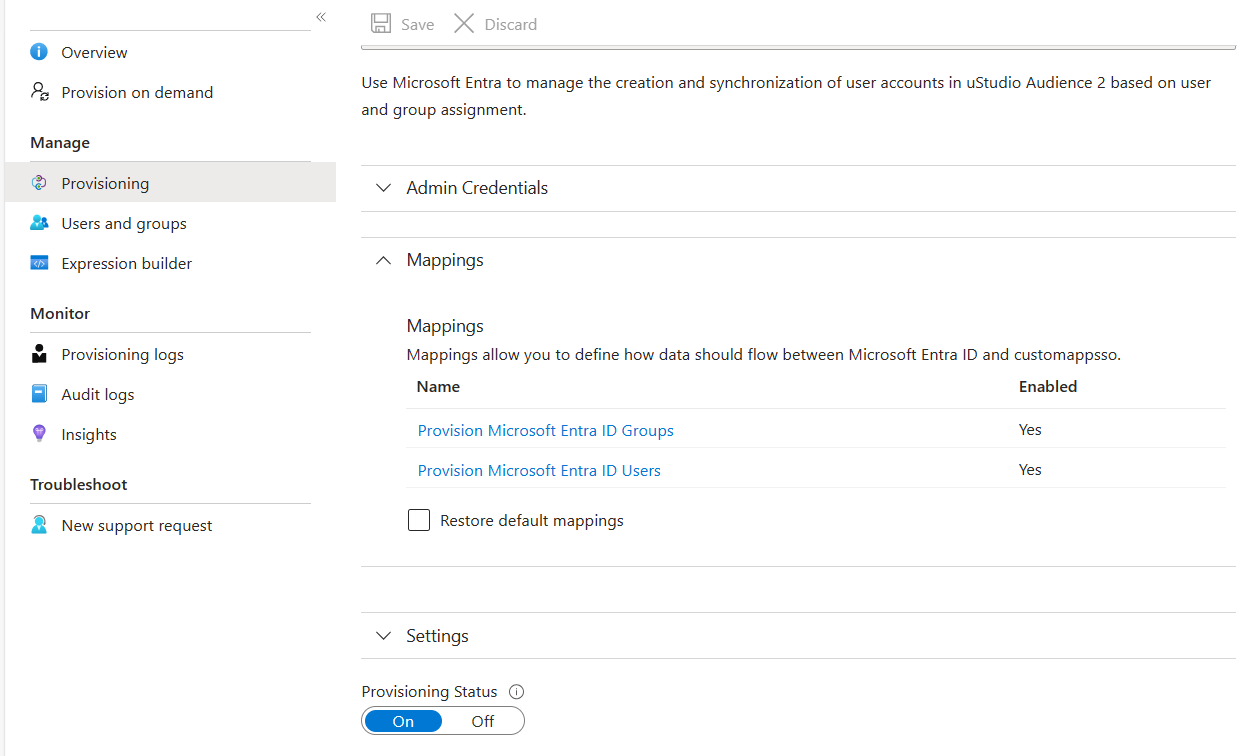1237x756 pixels.
Task: Select Provisioning in the sidebar
Action: pos(170,183)
